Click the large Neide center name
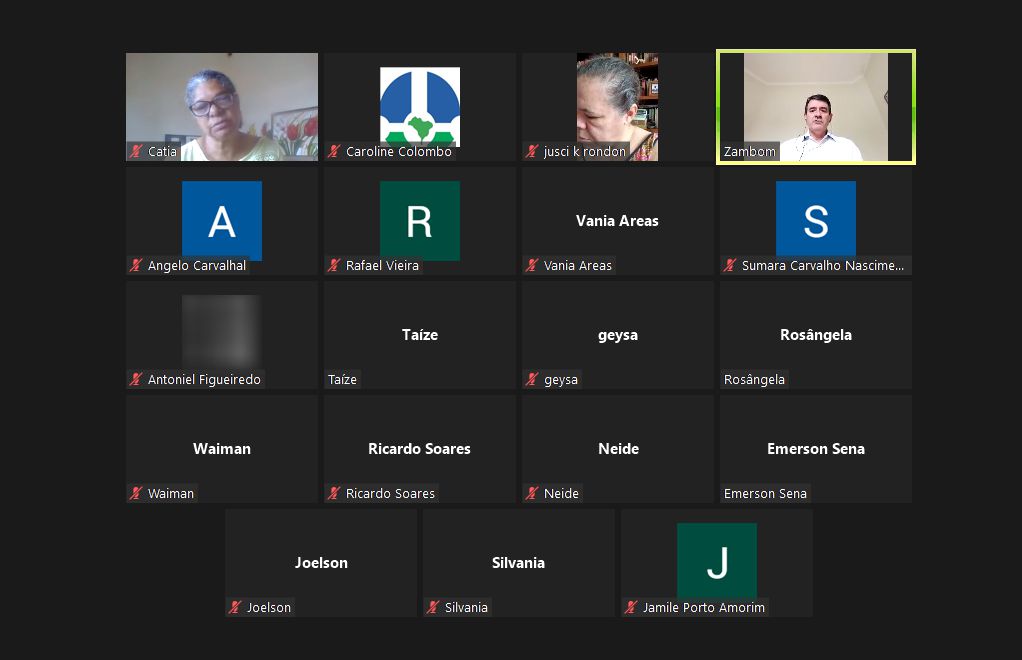 [x=619, y=449]
